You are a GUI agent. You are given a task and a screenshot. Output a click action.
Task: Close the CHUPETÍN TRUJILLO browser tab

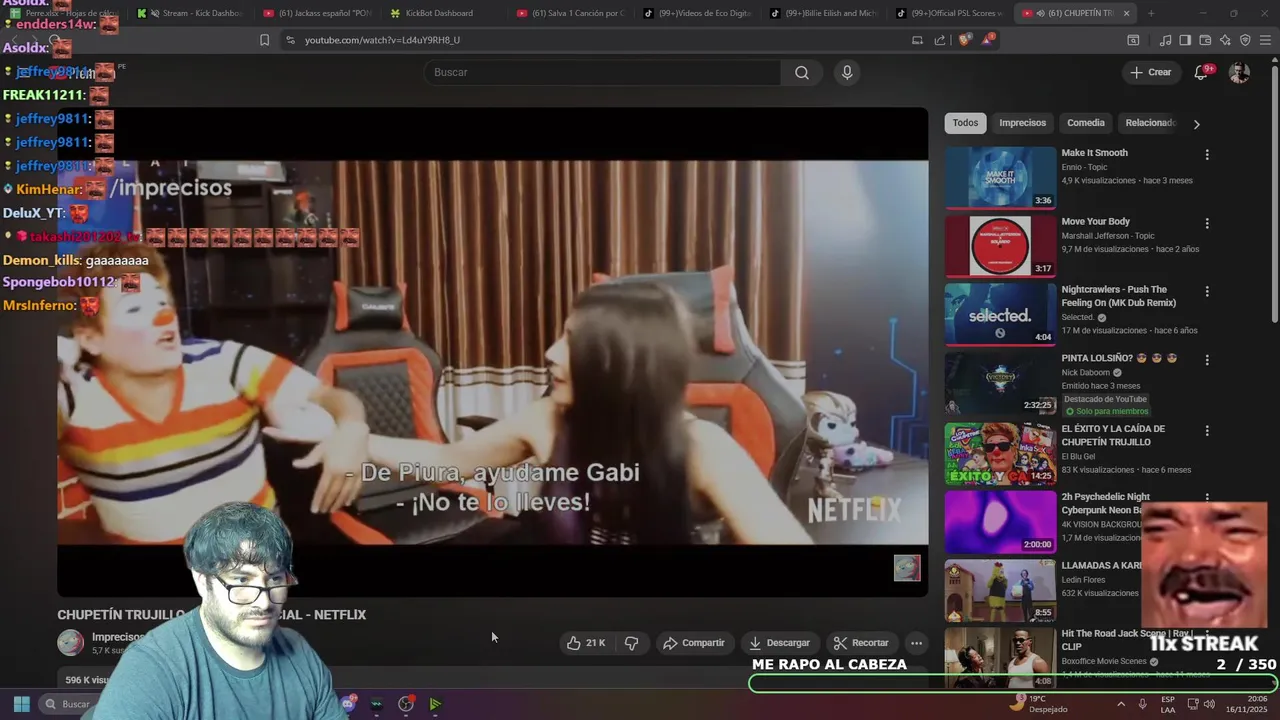click(1126, 13)
